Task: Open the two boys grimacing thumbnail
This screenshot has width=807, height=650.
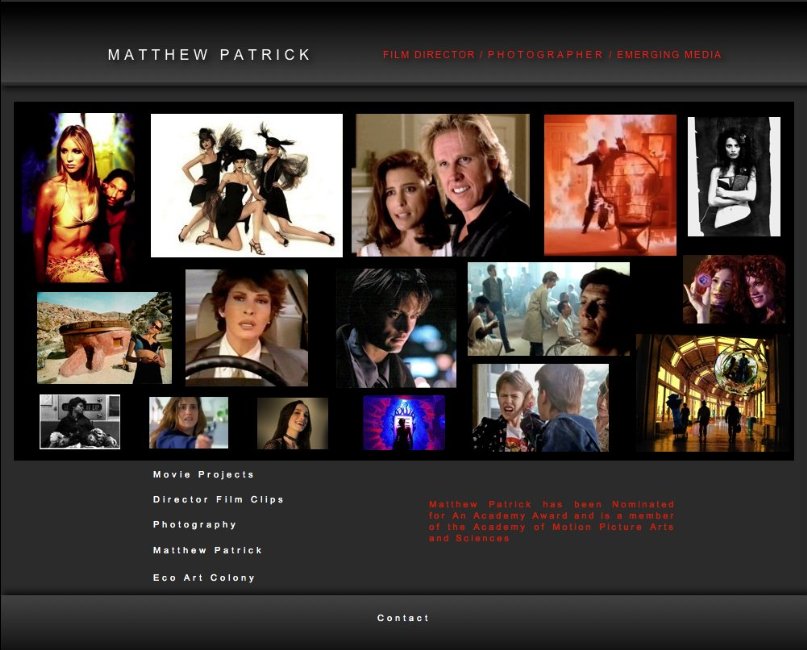Action: 540,407
